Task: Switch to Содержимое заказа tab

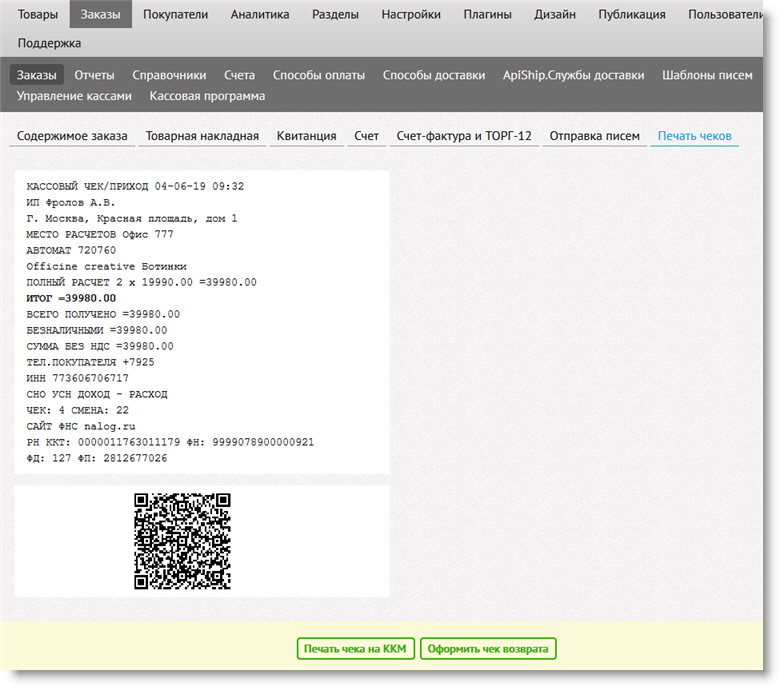Action: (72, 136)
